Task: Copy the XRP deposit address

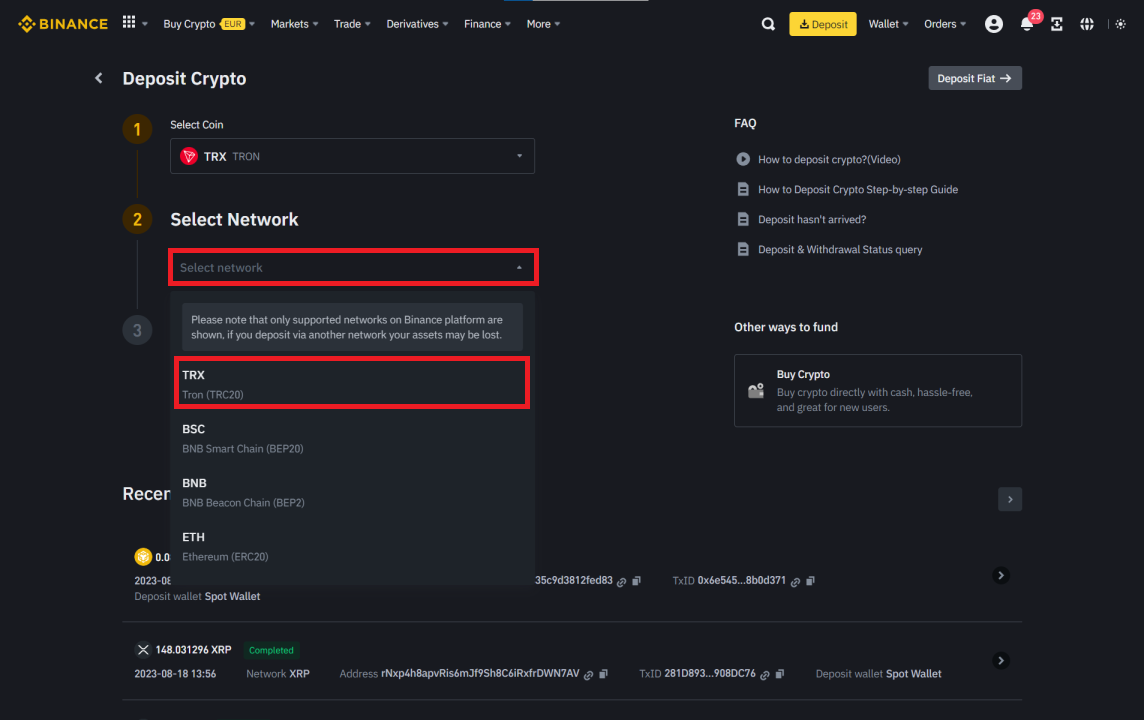Action: (603, 674)
